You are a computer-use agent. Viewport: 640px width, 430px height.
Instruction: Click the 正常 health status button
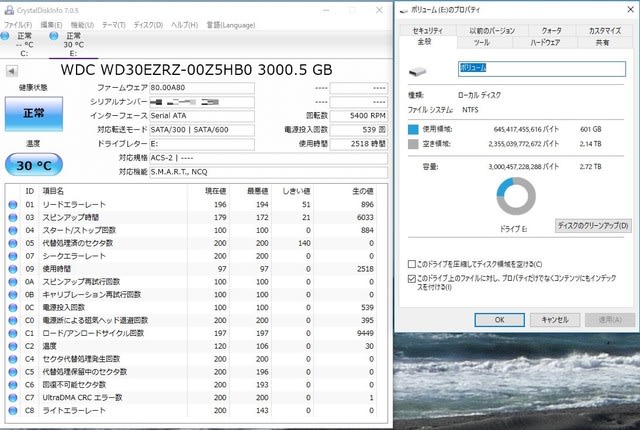coord(34,114)
